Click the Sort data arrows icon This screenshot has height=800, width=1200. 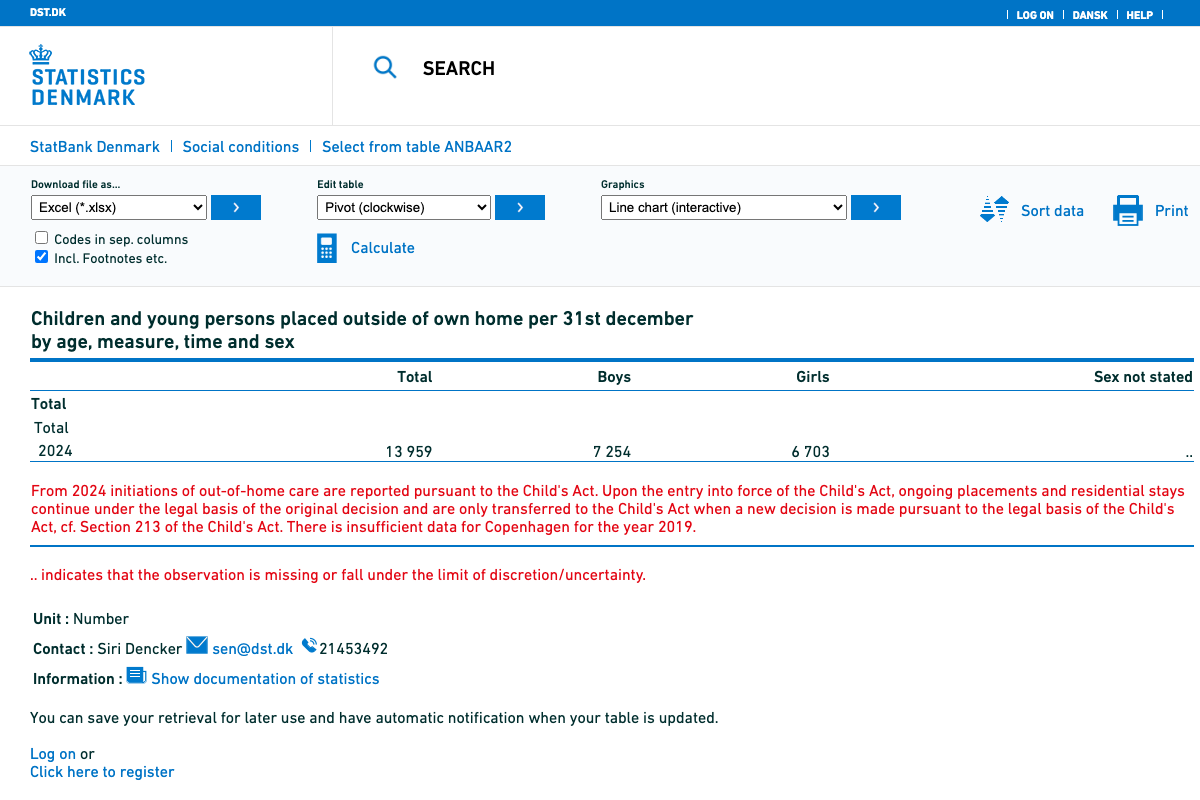994,210
